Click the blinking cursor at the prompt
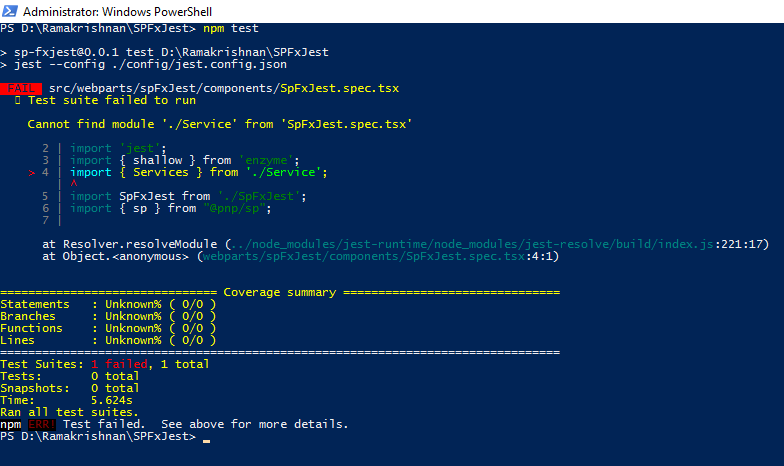This screenshot has height=466, width=784. [x=206, y=441]
